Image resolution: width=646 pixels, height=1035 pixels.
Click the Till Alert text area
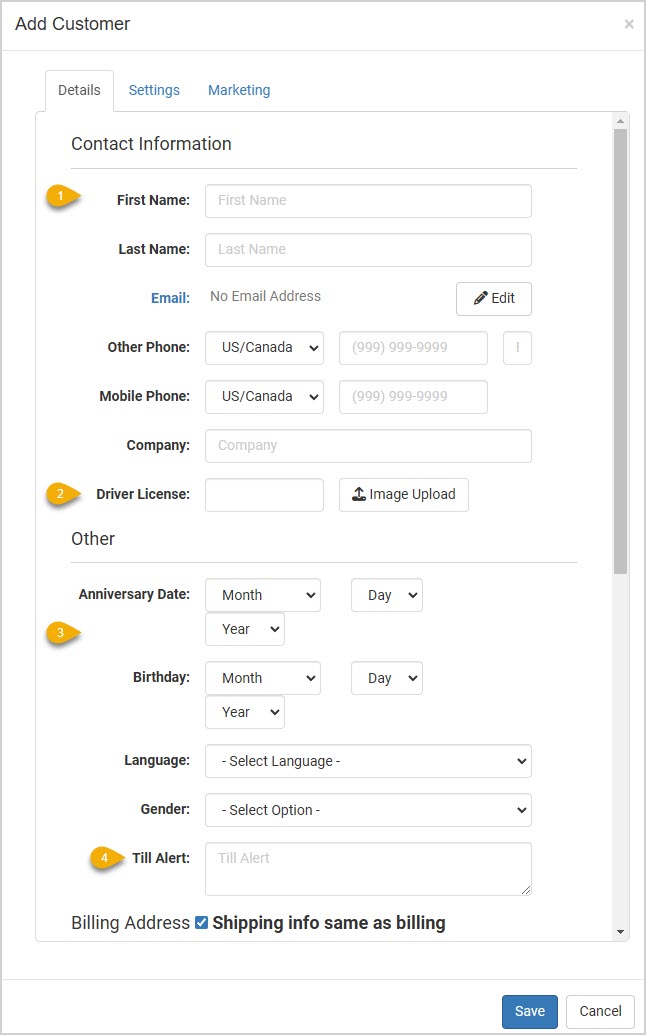(368, 869)
